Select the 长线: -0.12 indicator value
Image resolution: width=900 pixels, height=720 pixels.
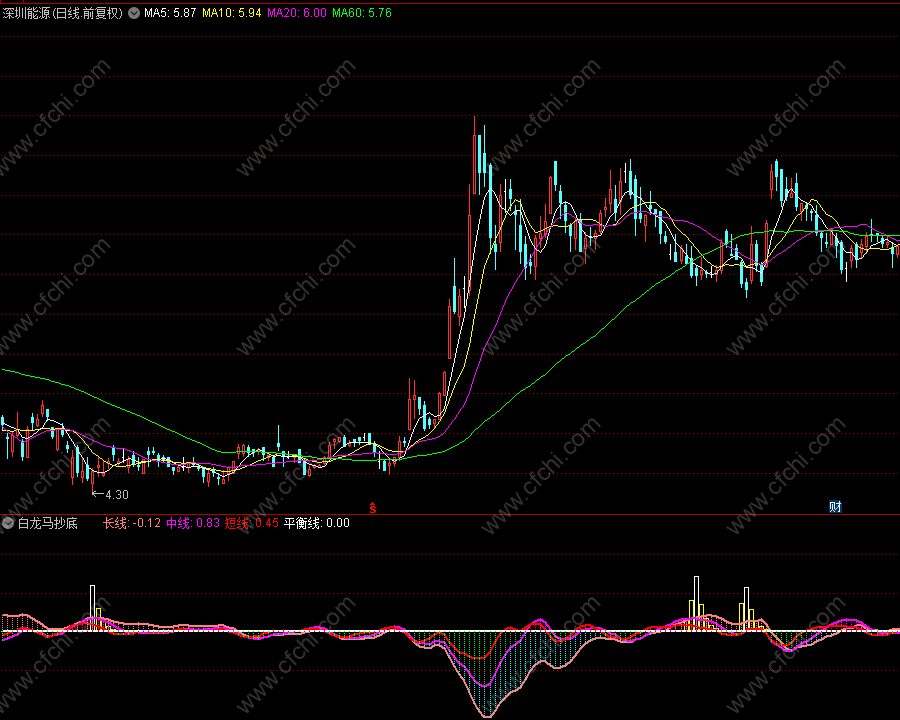click(x=131, y=523)
